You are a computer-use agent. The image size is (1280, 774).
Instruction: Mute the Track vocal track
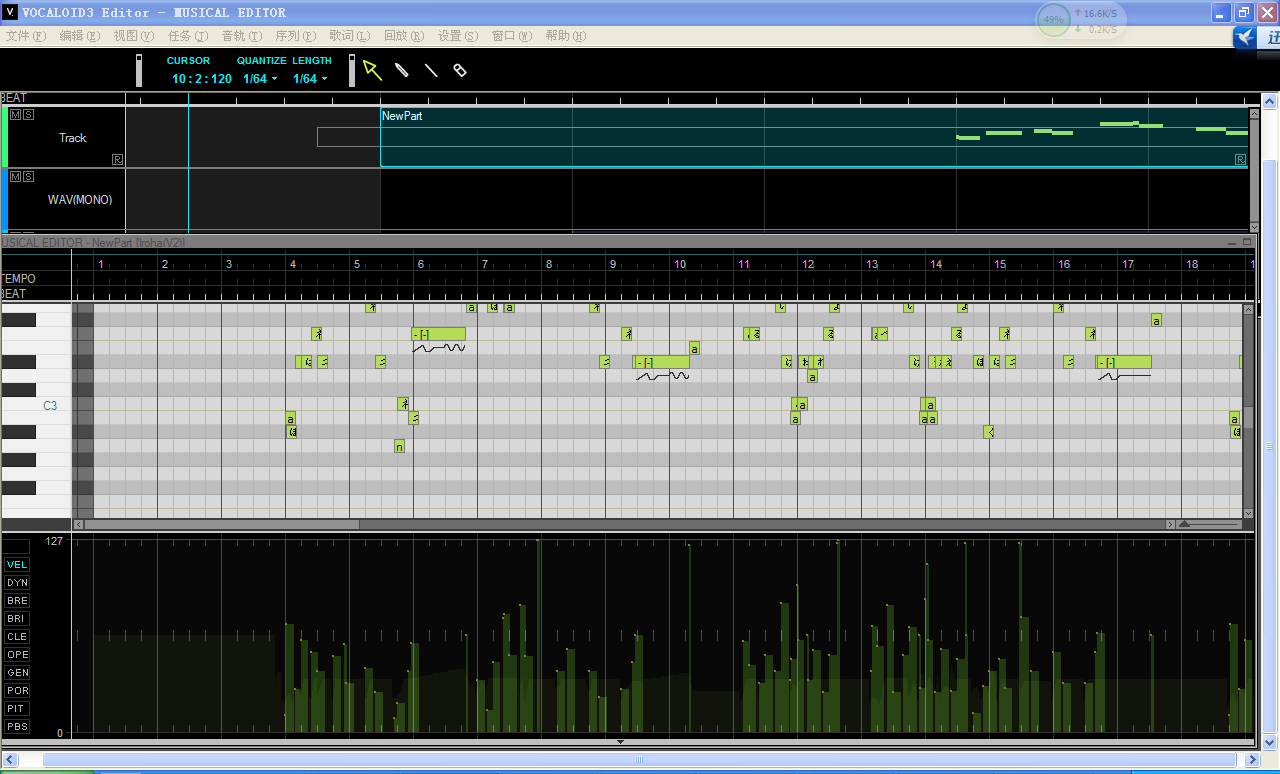pos(15,115)
